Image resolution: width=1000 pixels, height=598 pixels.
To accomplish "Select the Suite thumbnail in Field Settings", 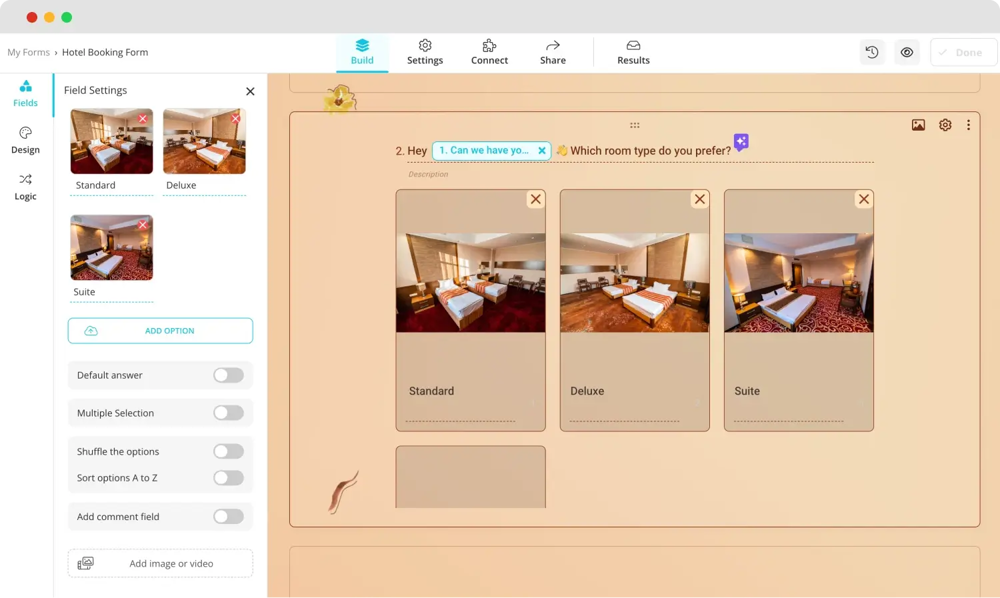I will (x=111, y=248).
